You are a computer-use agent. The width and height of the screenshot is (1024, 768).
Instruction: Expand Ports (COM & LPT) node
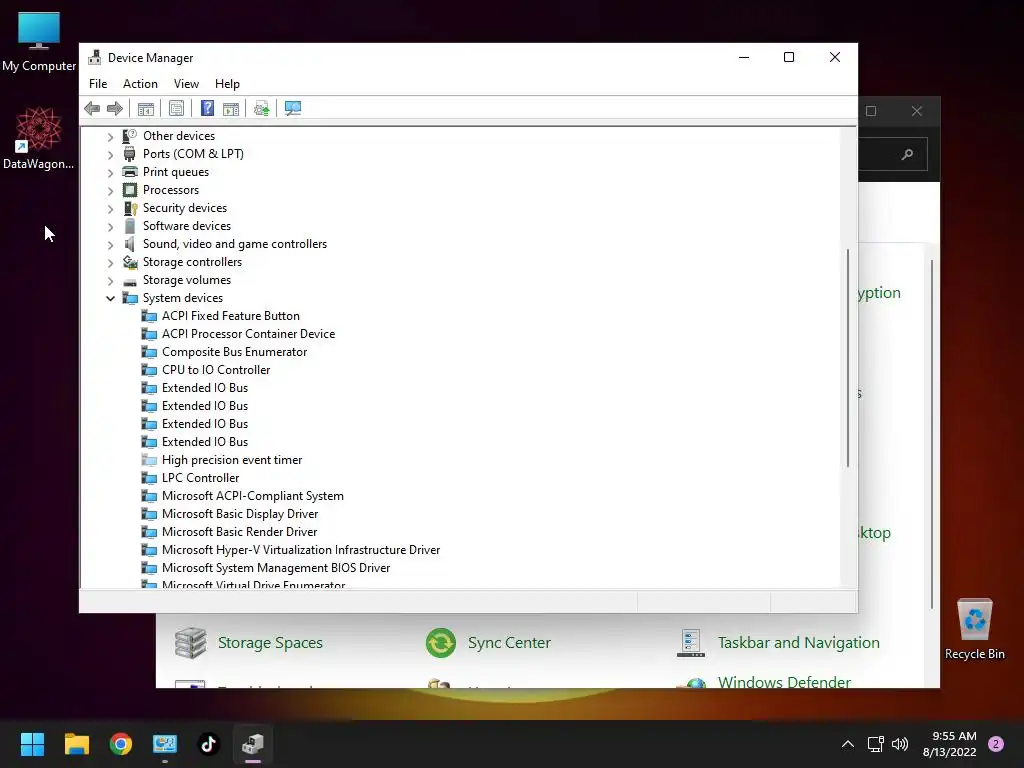point(110,155)
